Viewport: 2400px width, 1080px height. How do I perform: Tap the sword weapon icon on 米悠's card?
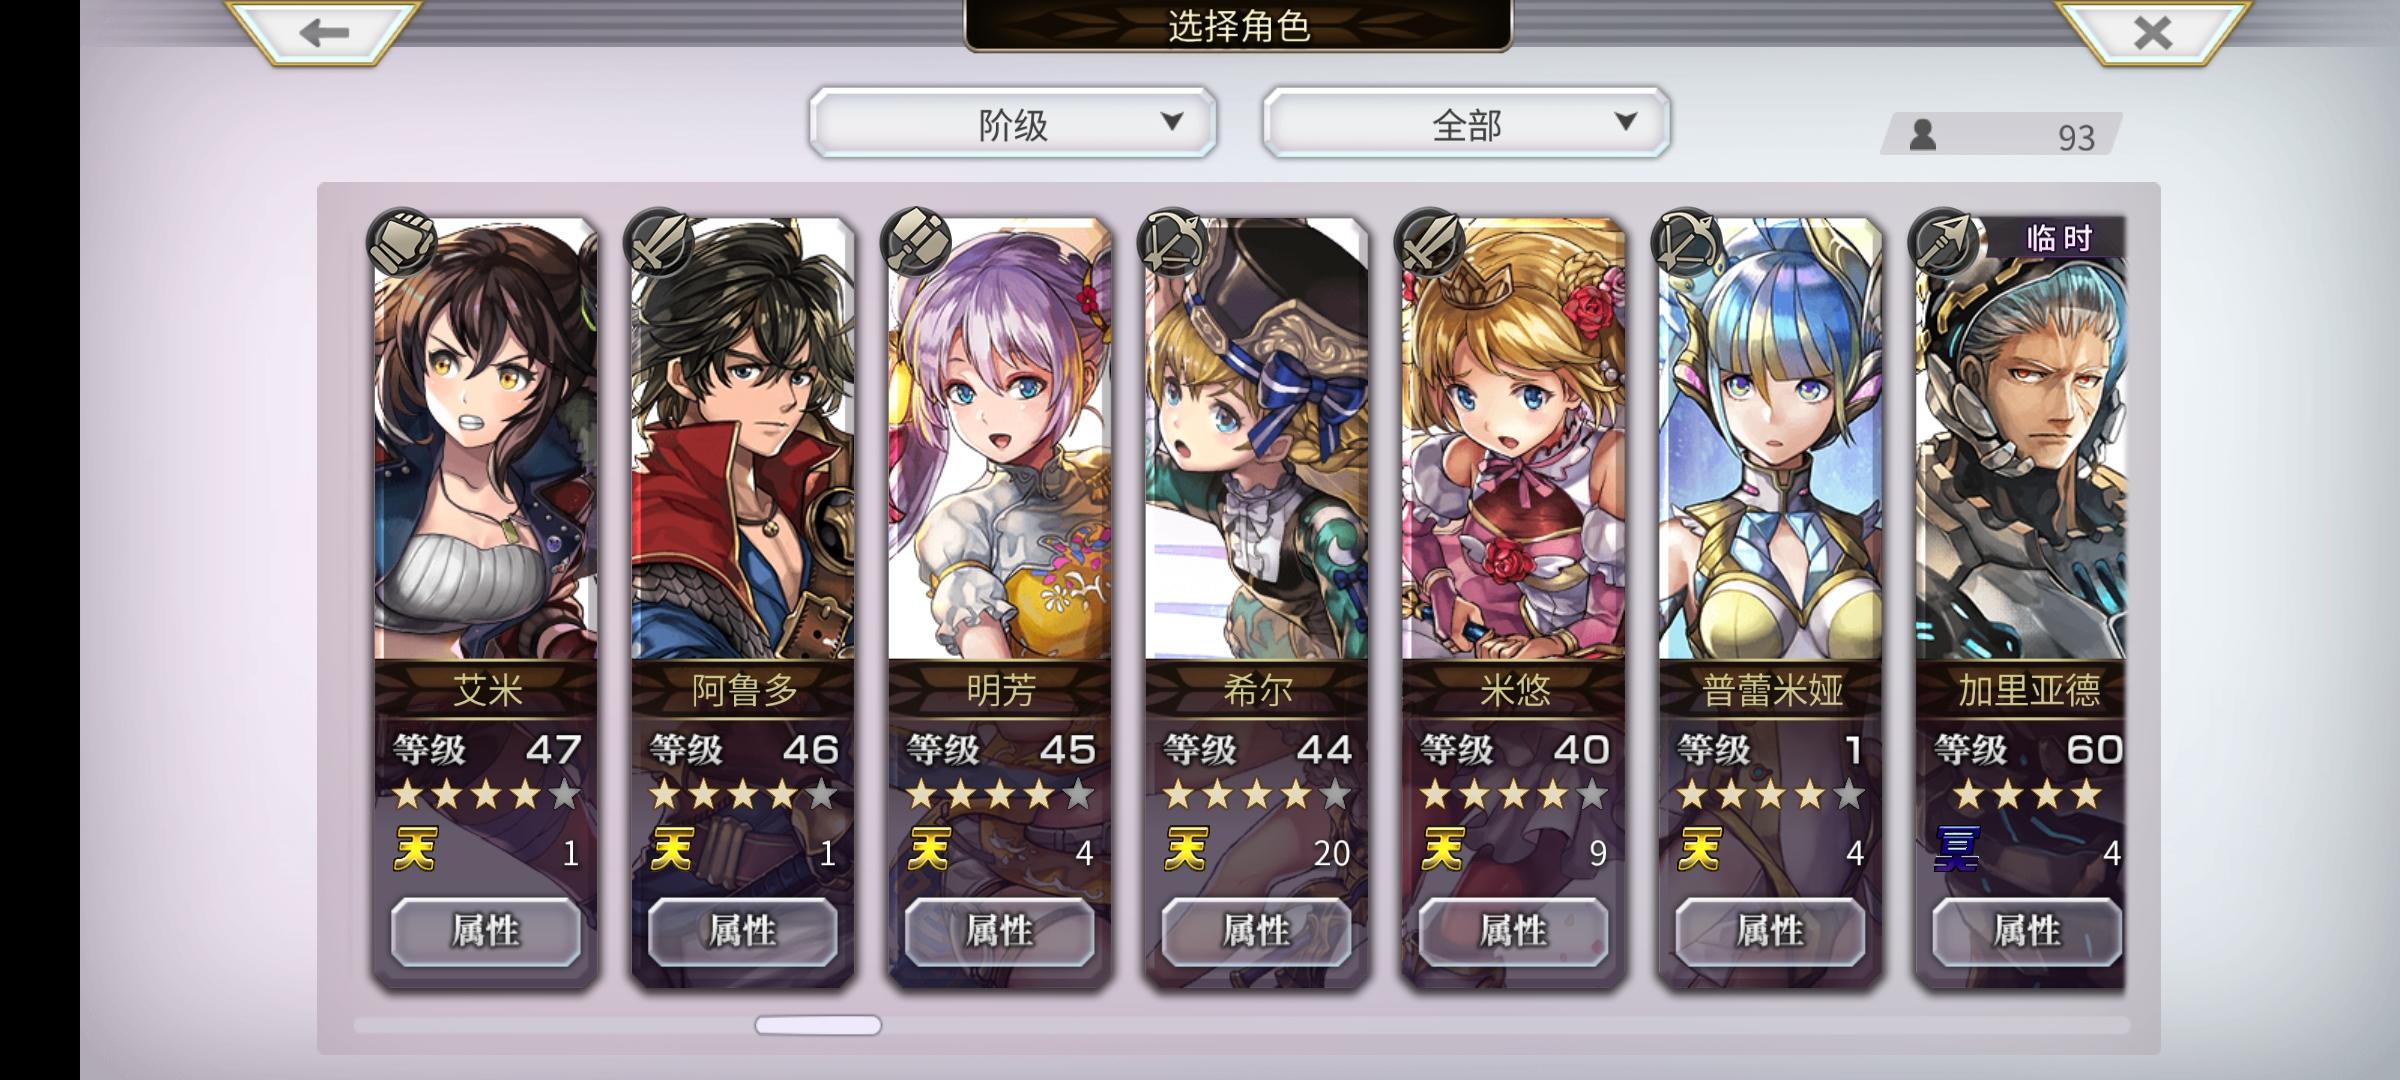pyautogui.click(x=1430, y=243)
